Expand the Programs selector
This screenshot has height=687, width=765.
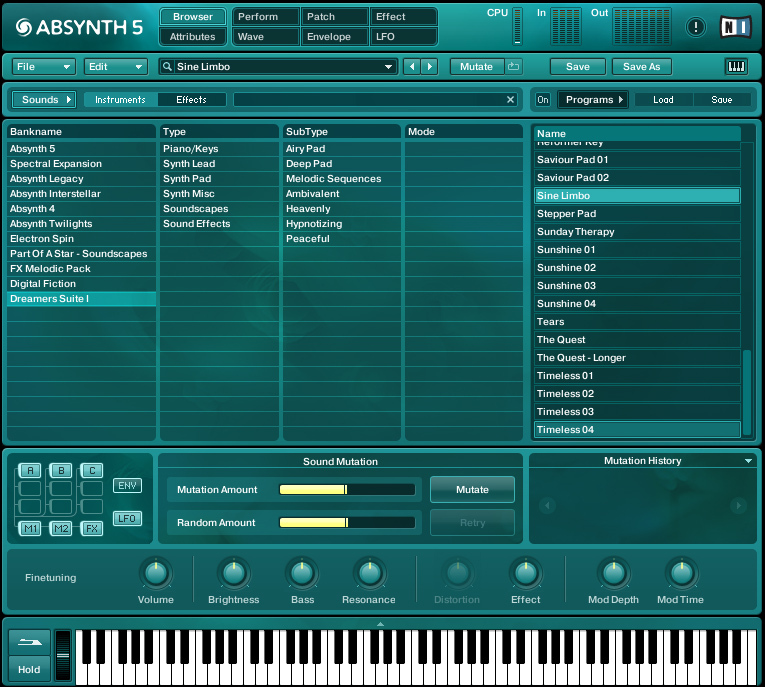[x=593, y=100]
